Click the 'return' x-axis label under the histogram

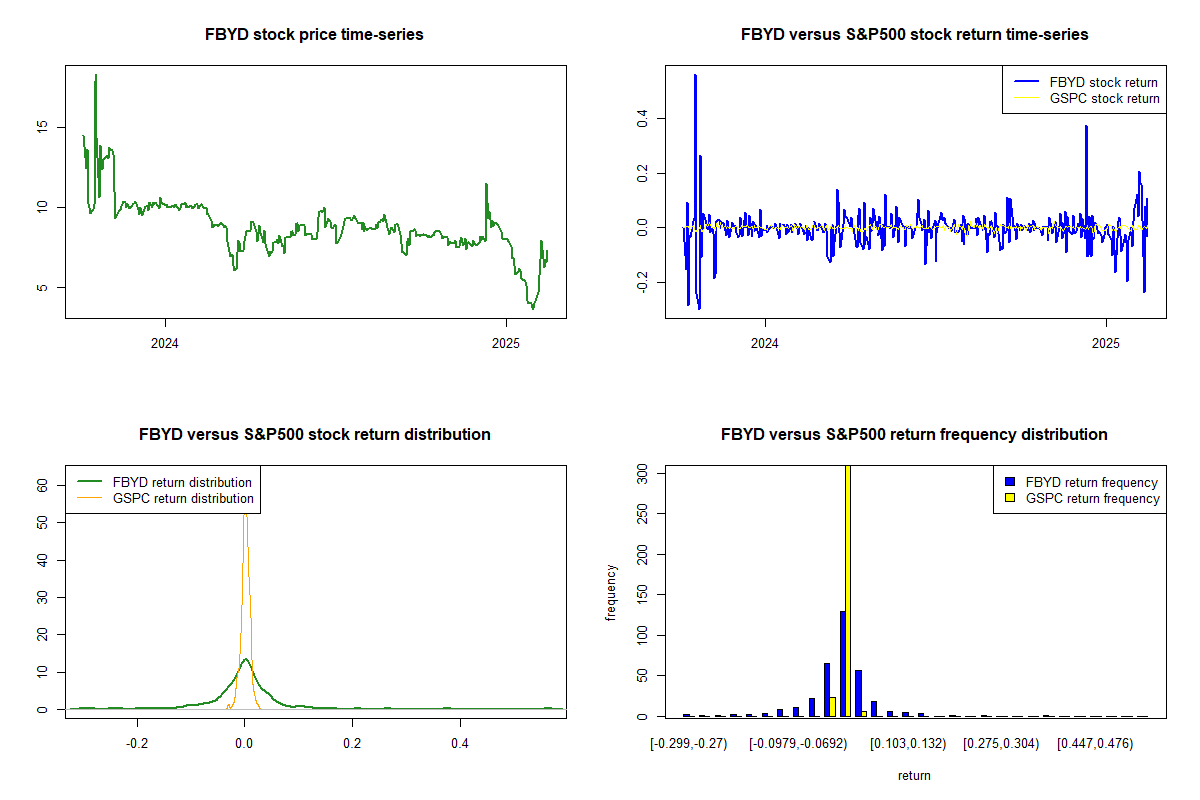(914, 775)
